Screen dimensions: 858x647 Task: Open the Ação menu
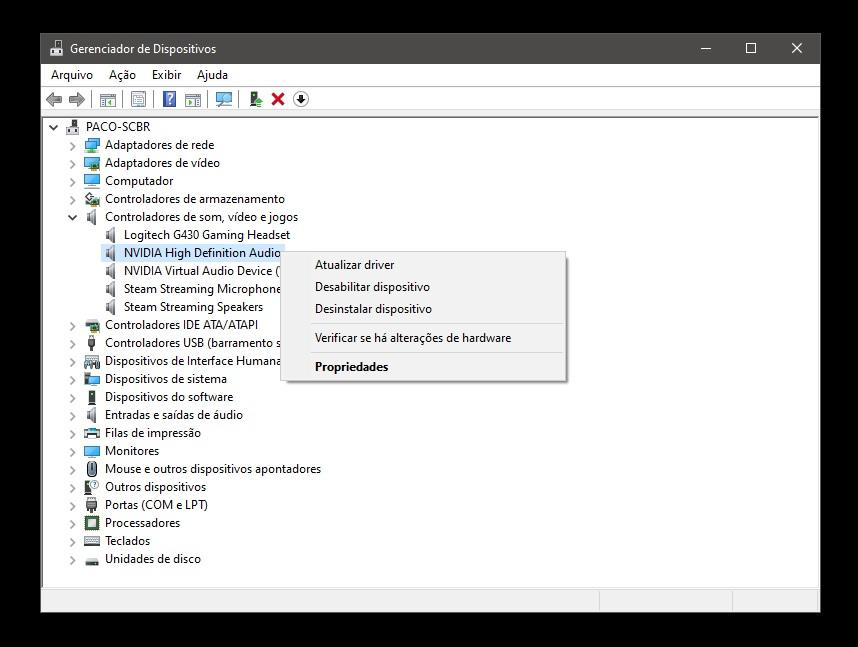[x=122, y=75]
